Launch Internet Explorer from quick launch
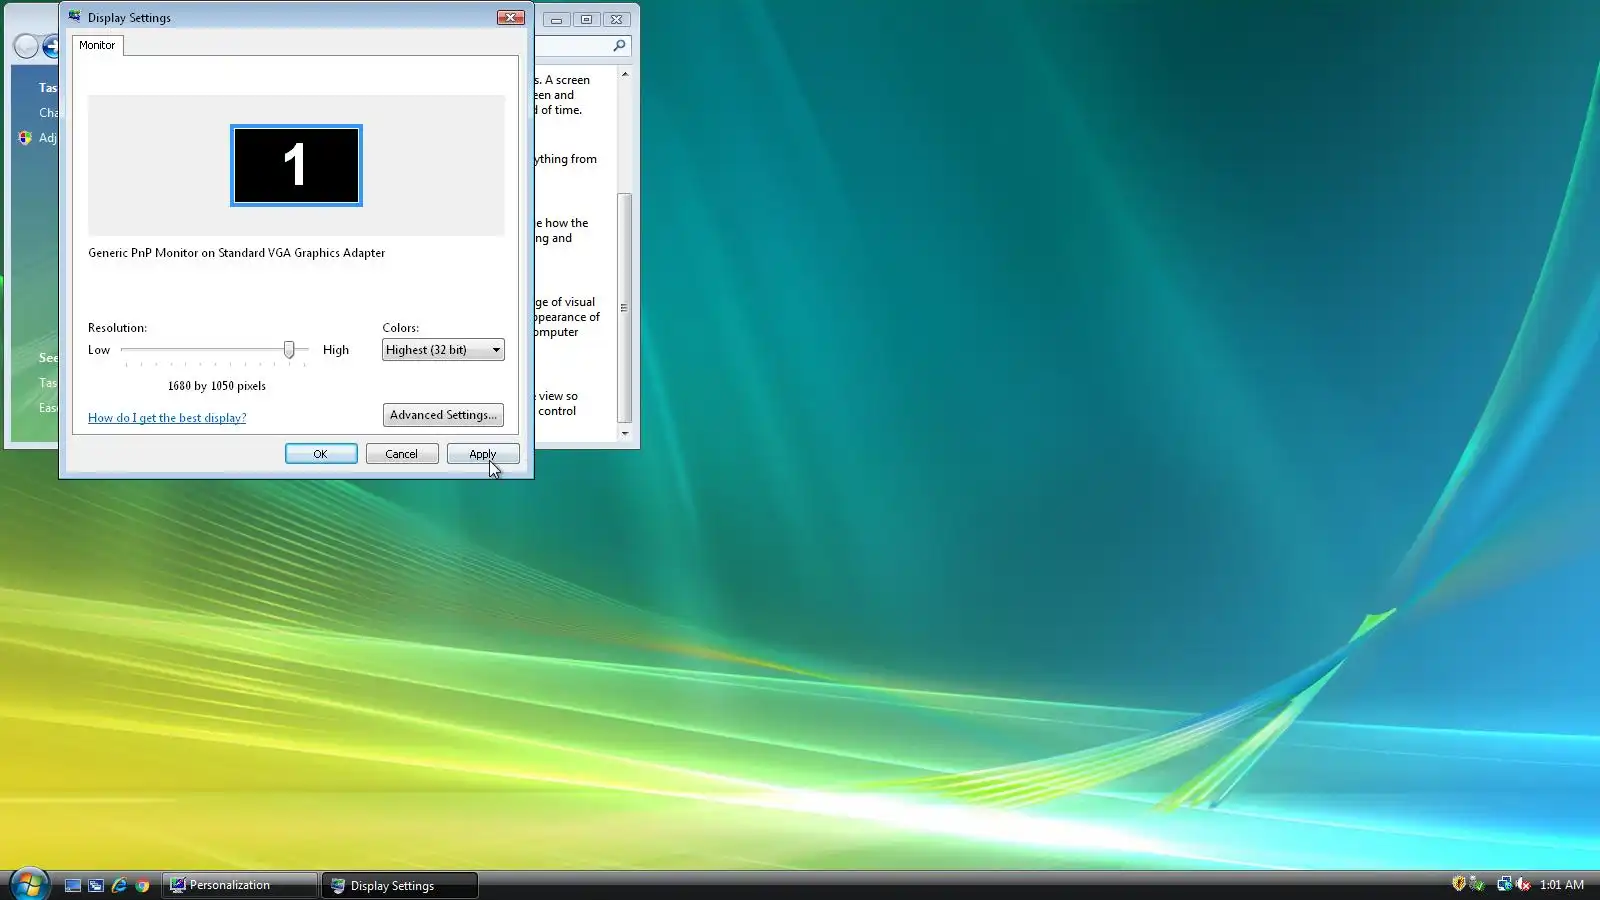 [119, 885]
